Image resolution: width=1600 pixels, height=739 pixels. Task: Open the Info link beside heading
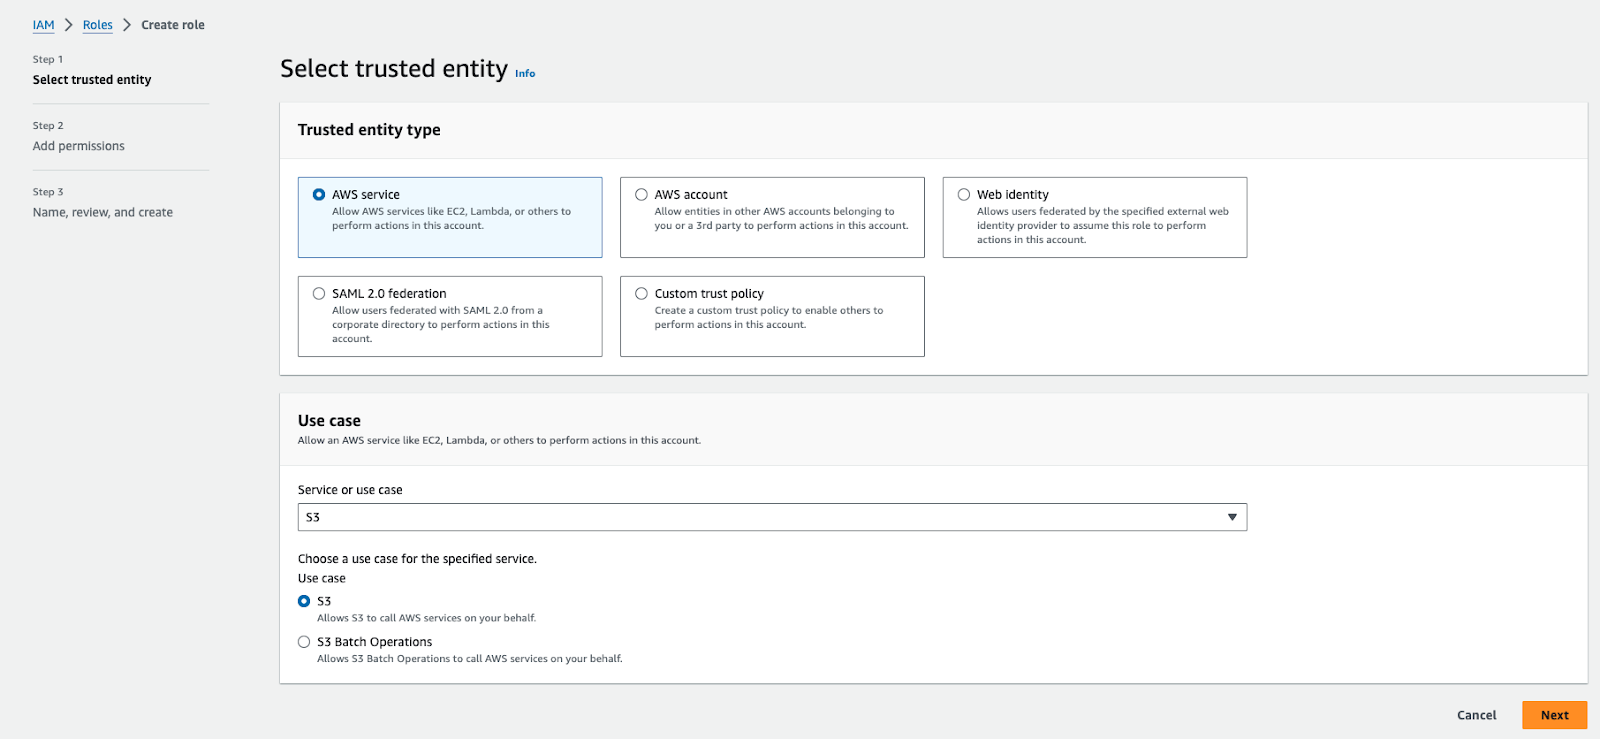[525, 74]
